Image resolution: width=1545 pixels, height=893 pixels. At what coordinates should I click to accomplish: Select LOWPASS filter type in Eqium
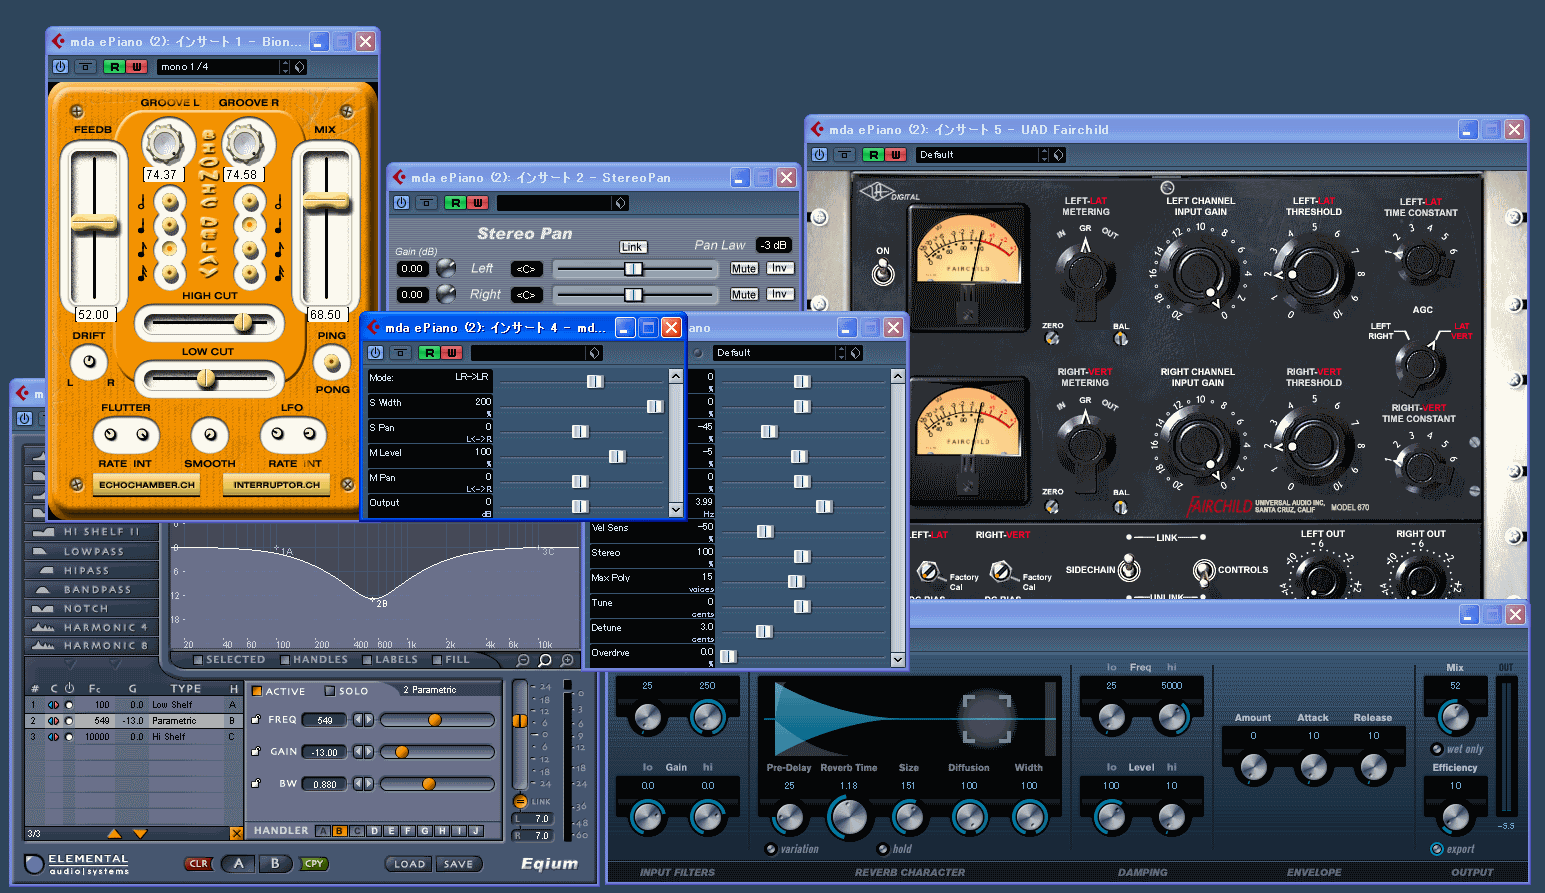pos(91,551)
